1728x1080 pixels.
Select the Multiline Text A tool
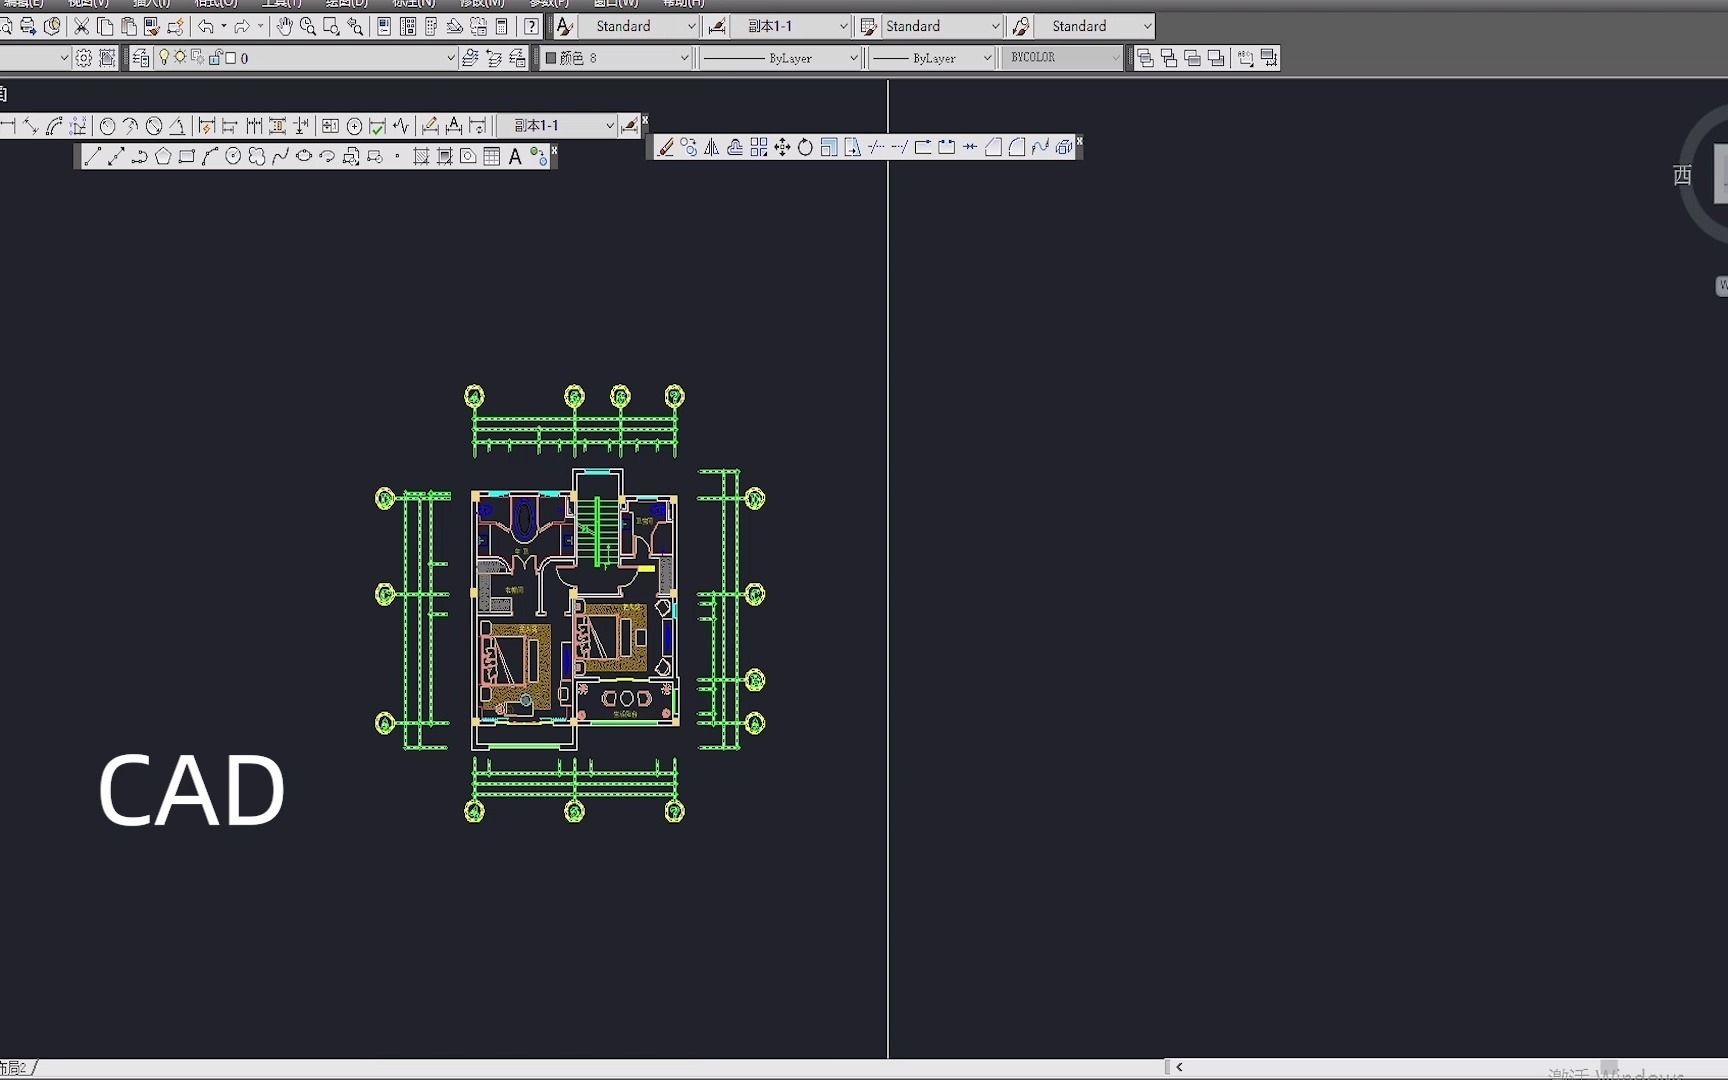coord(515,156)
